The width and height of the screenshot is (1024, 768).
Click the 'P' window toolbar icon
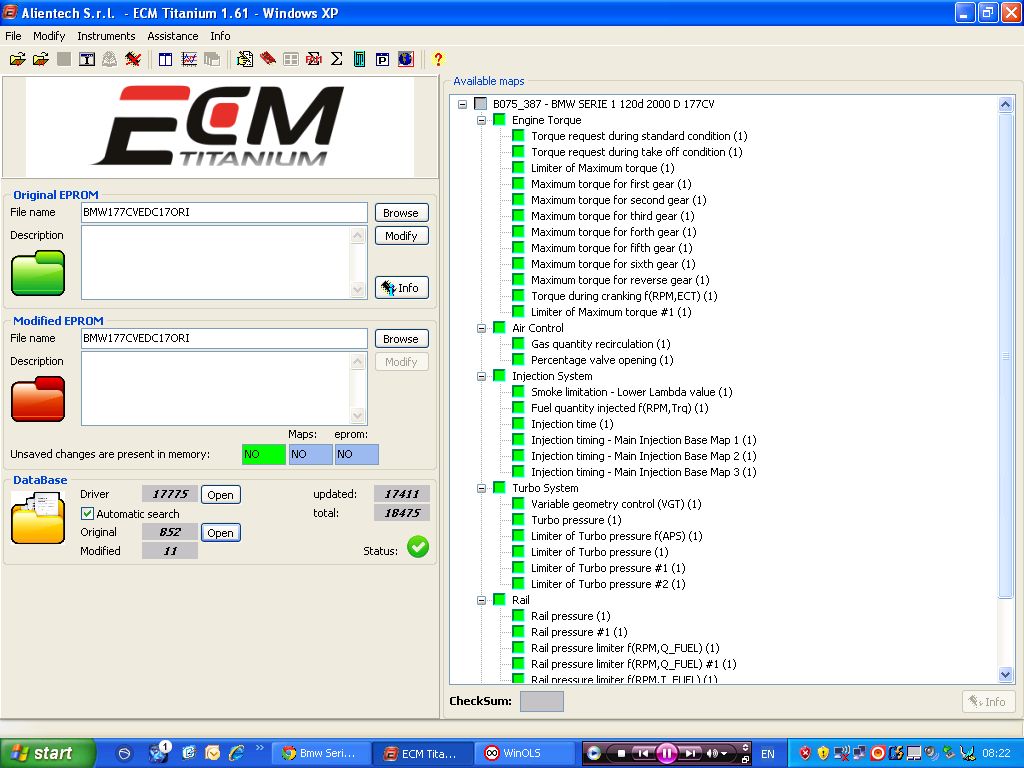(x=383, y=59)
